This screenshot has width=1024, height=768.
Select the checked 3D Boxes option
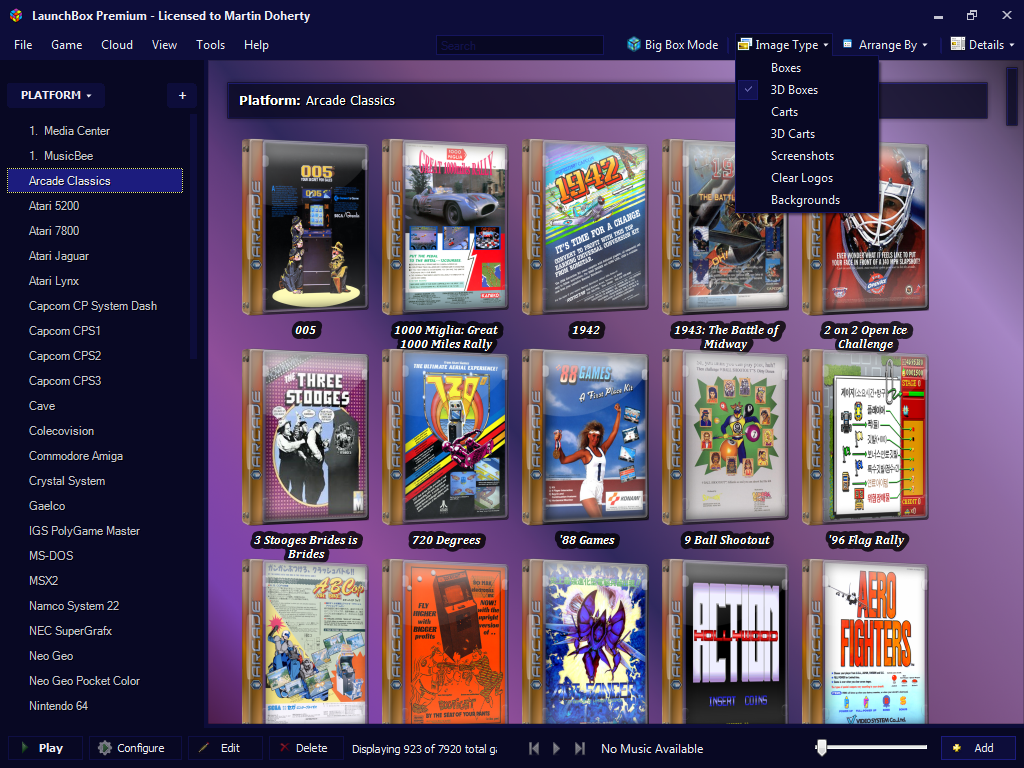794,90
